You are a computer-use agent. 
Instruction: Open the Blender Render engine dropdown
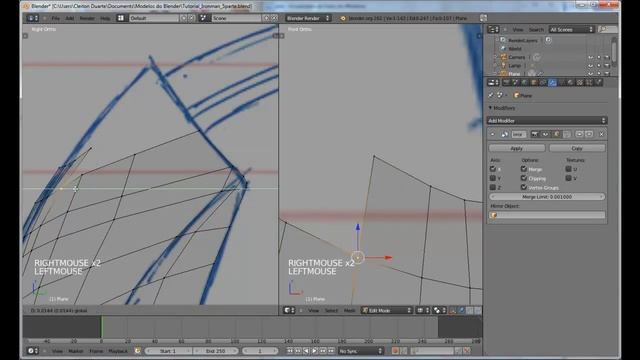click(308, 18)
